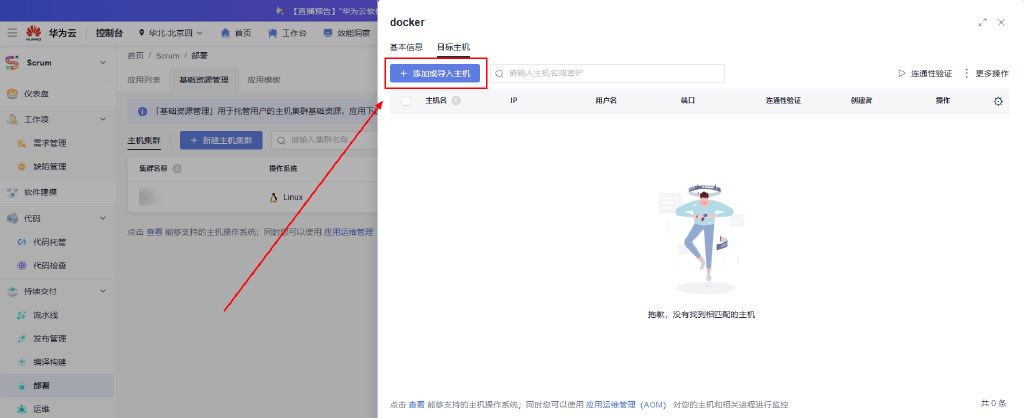Click the Scrum breadcrumb link

coord(167,56)
